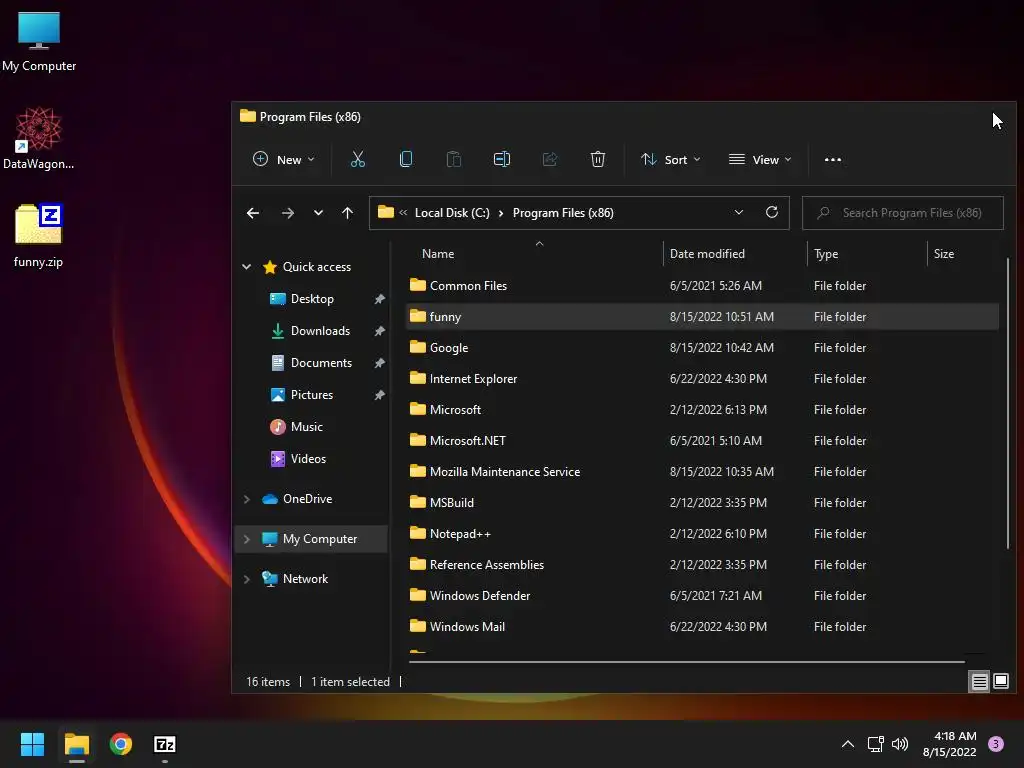Viewport: 1024px width, 768px height.
Task: Select DataWagon desktop shortcut
Action: 39,138
